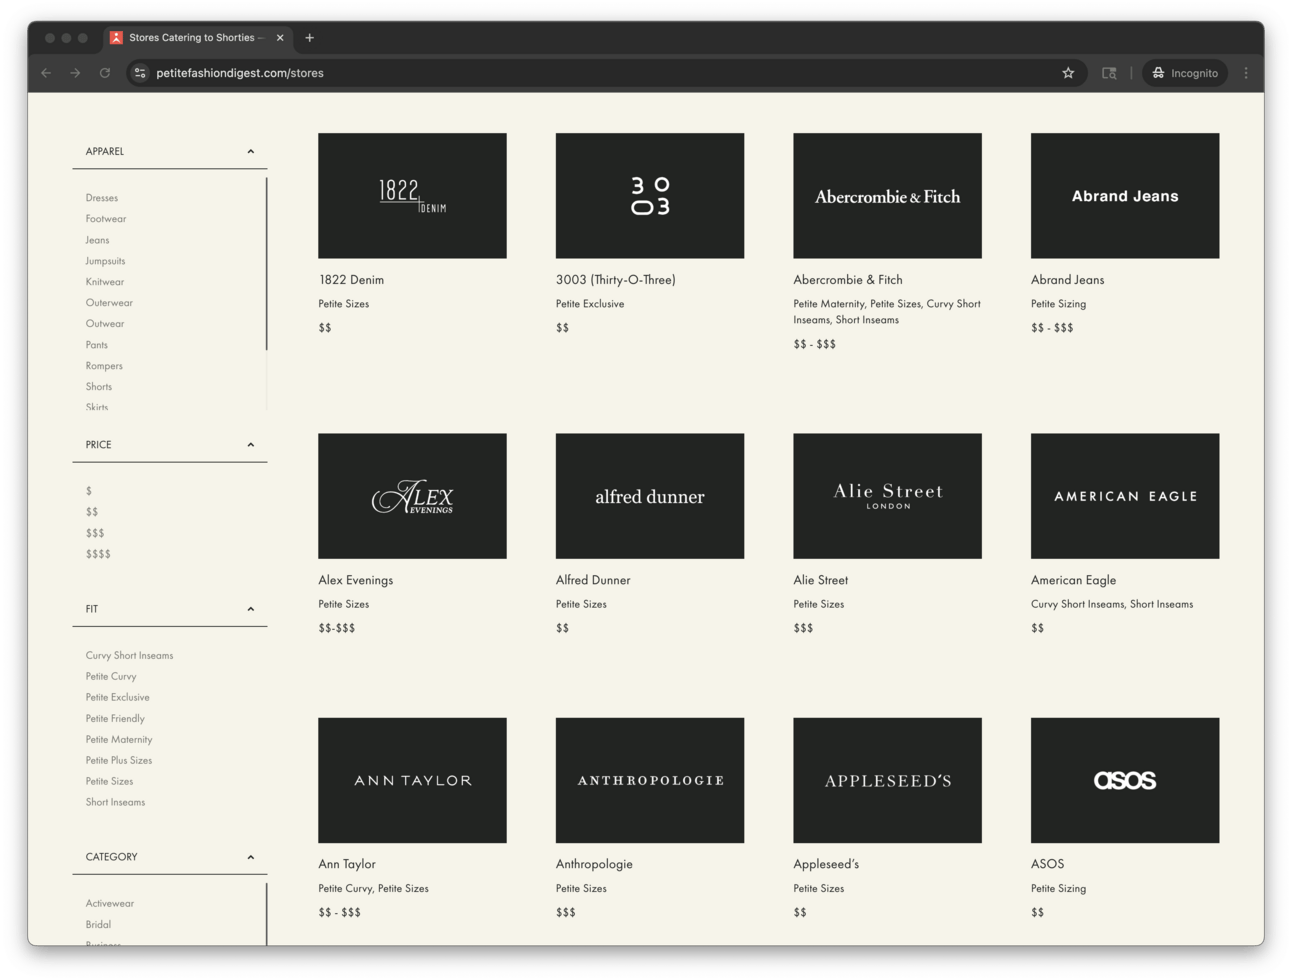This screenshot has width=1292, height=980.
Task: Open the American Eagle logo thumbnail
Action: (1125, 496)
